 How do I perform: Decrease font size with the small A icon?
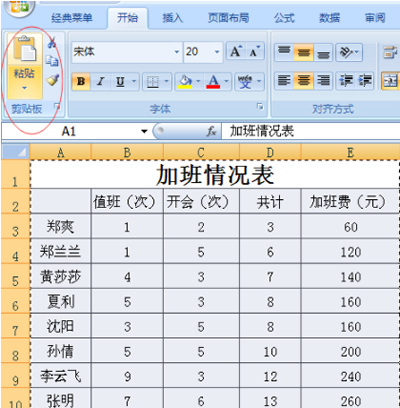click(x=254, y=52)
